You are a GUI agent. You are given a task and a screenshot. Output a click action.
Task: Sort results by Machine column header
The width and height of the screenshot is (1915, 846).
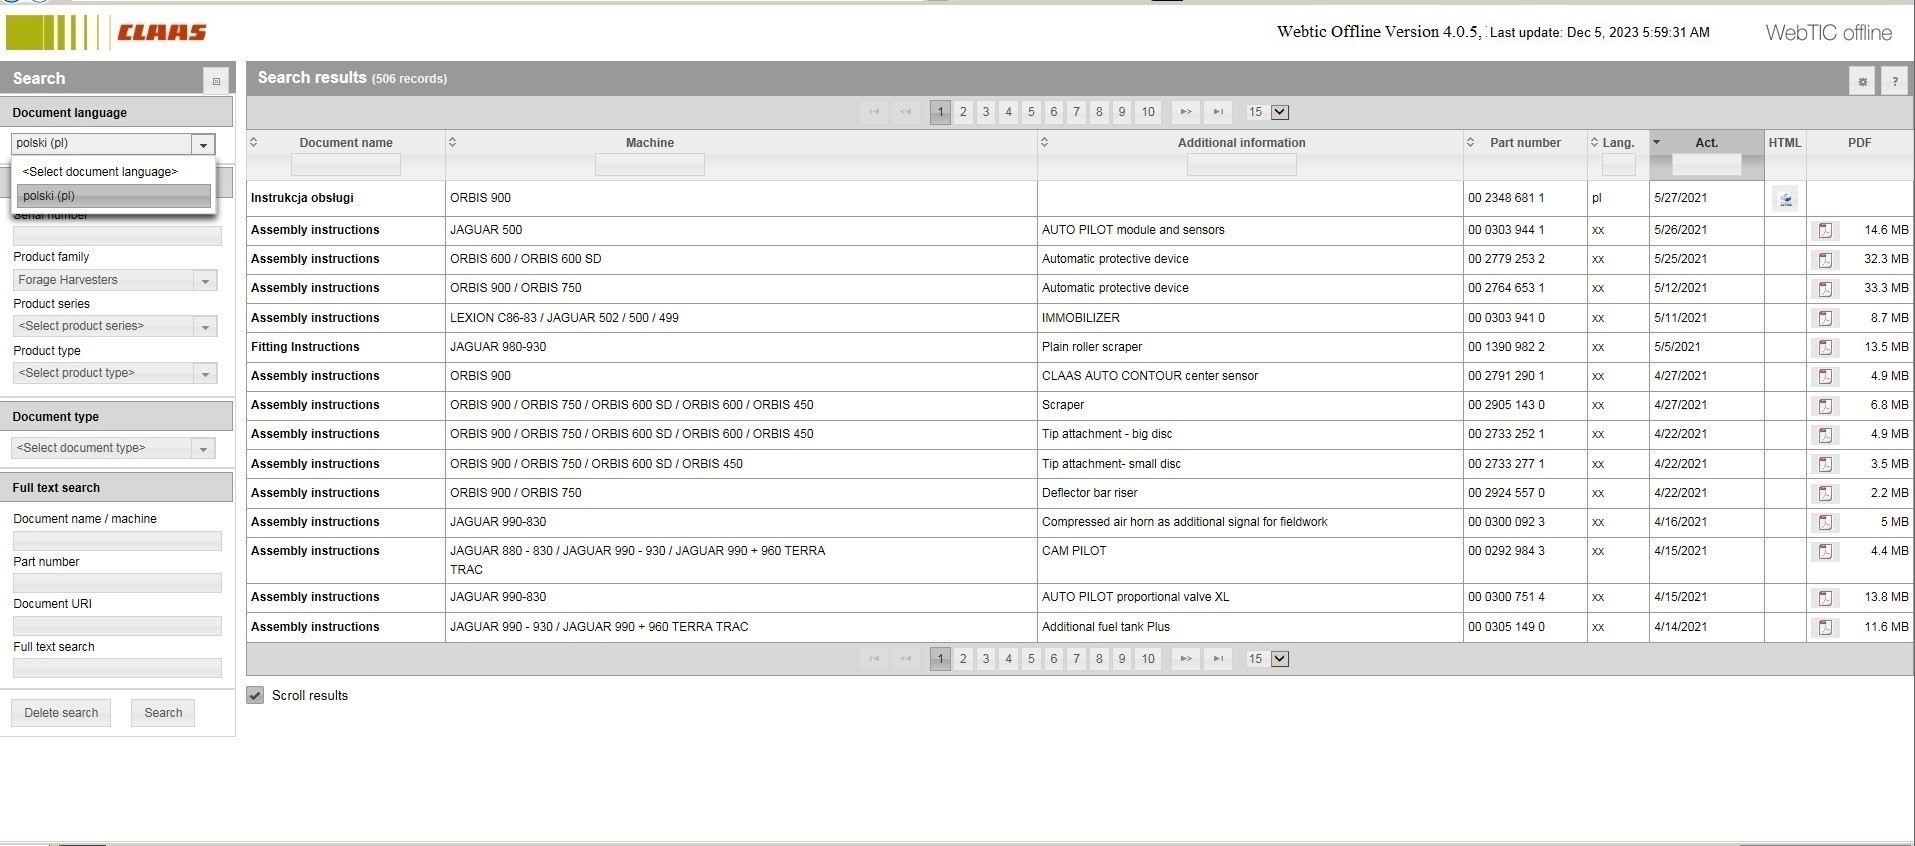650,143
